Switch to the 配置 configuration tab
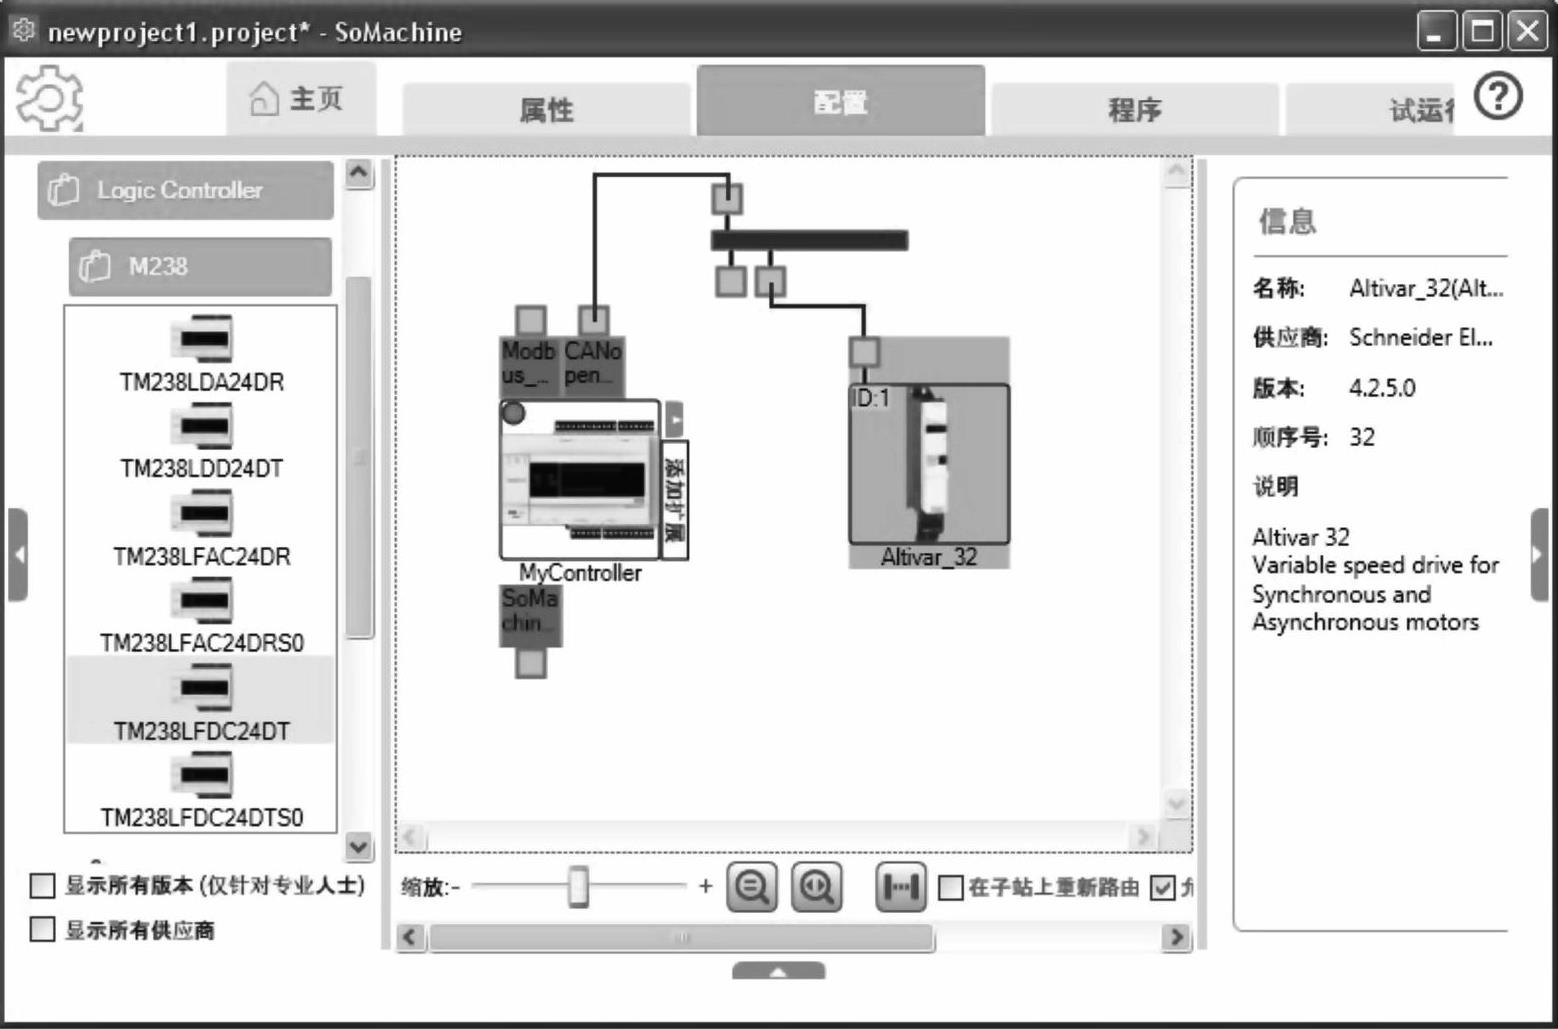Viewport: 1558px width, 1029px height. (x=841, y=101)
